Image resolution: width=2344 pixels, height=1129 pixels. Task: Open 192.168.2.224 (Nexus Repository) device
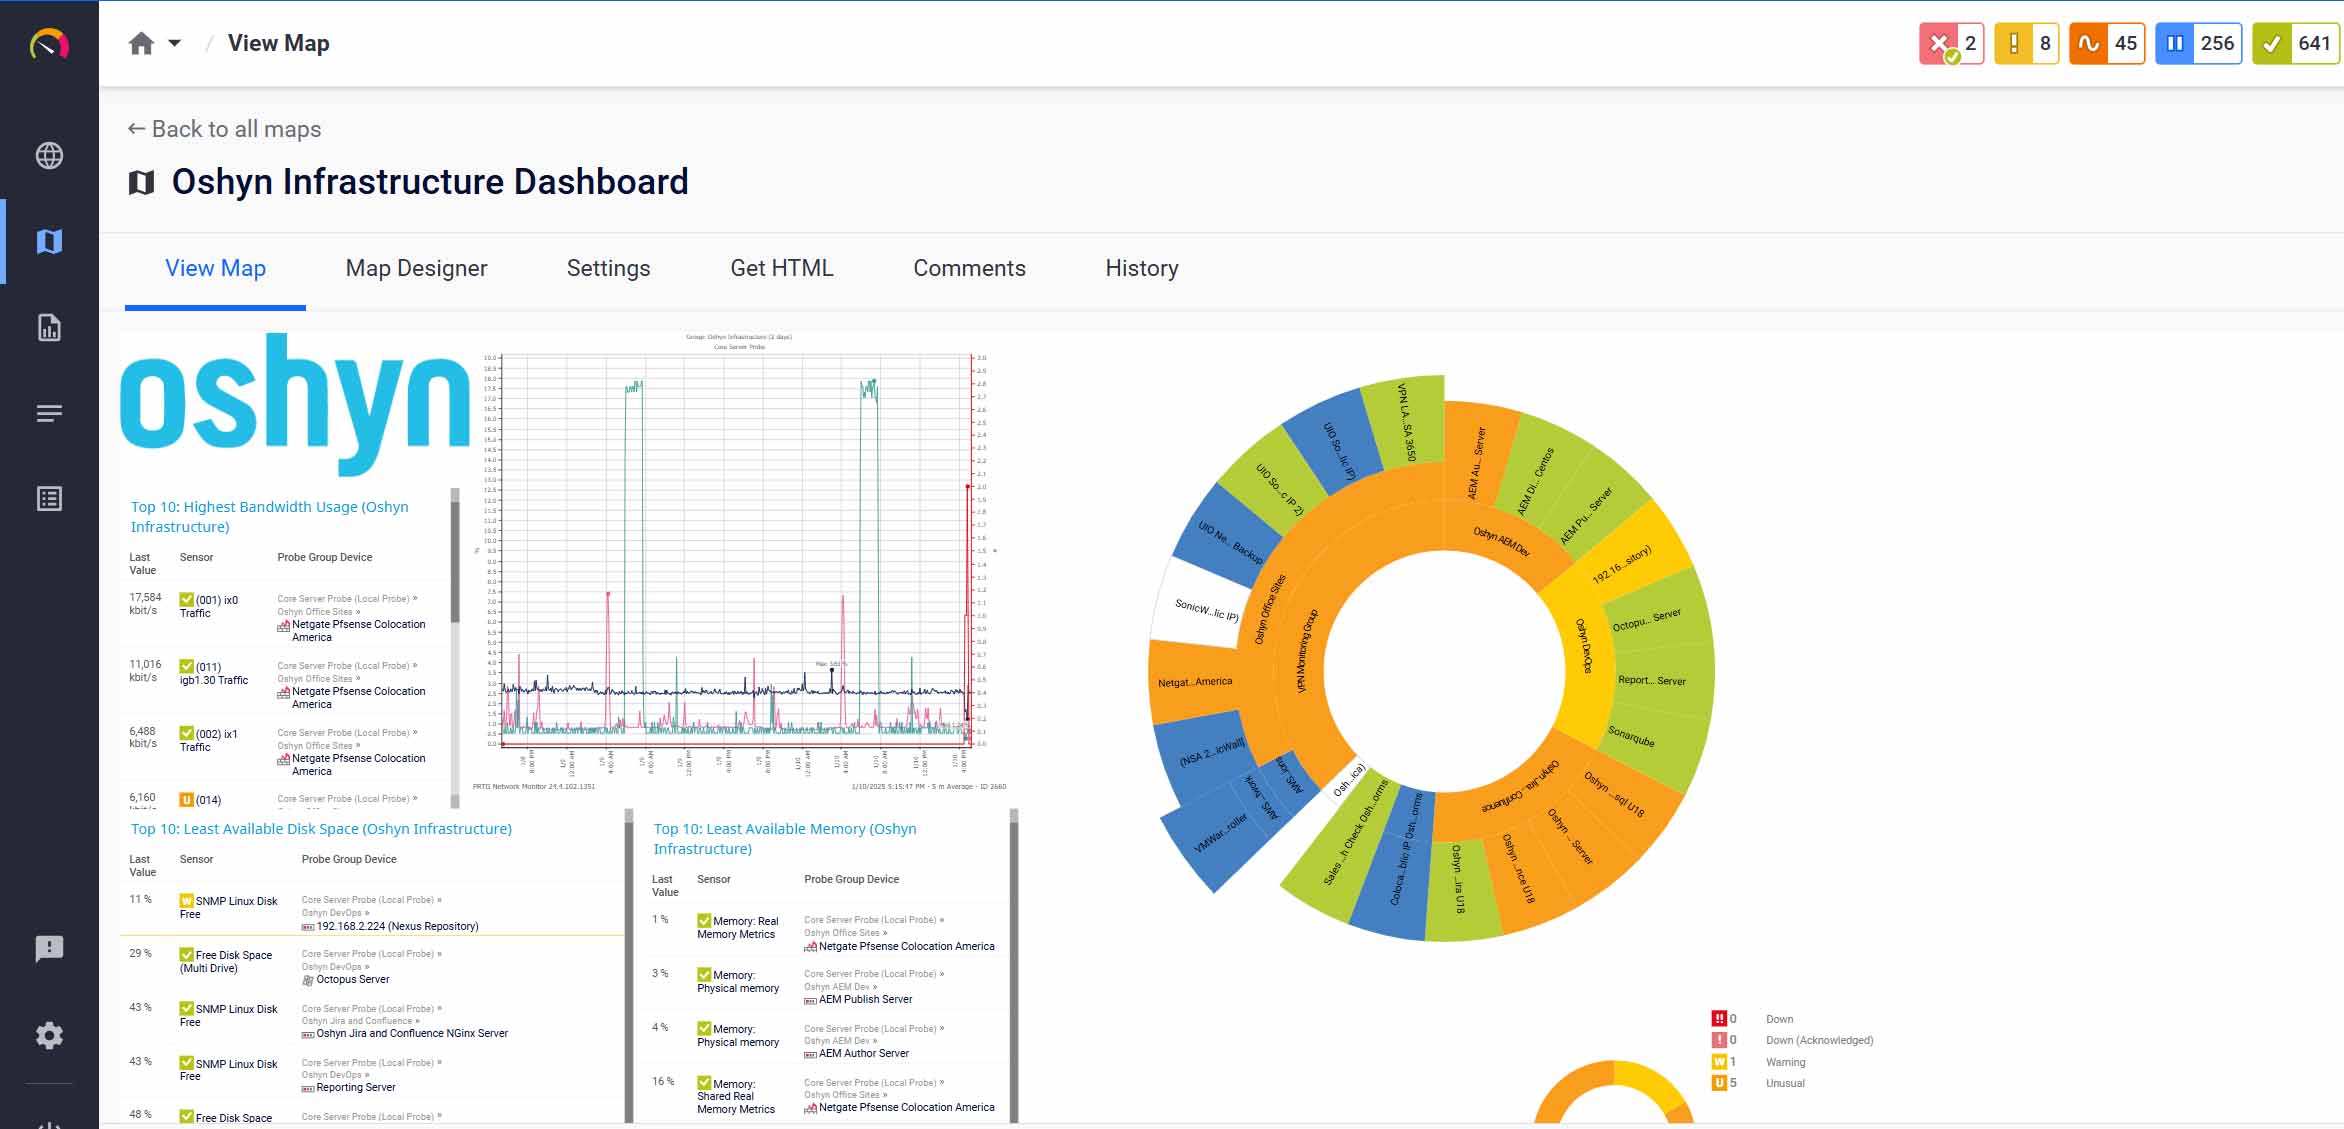click(x=397, y=926)
